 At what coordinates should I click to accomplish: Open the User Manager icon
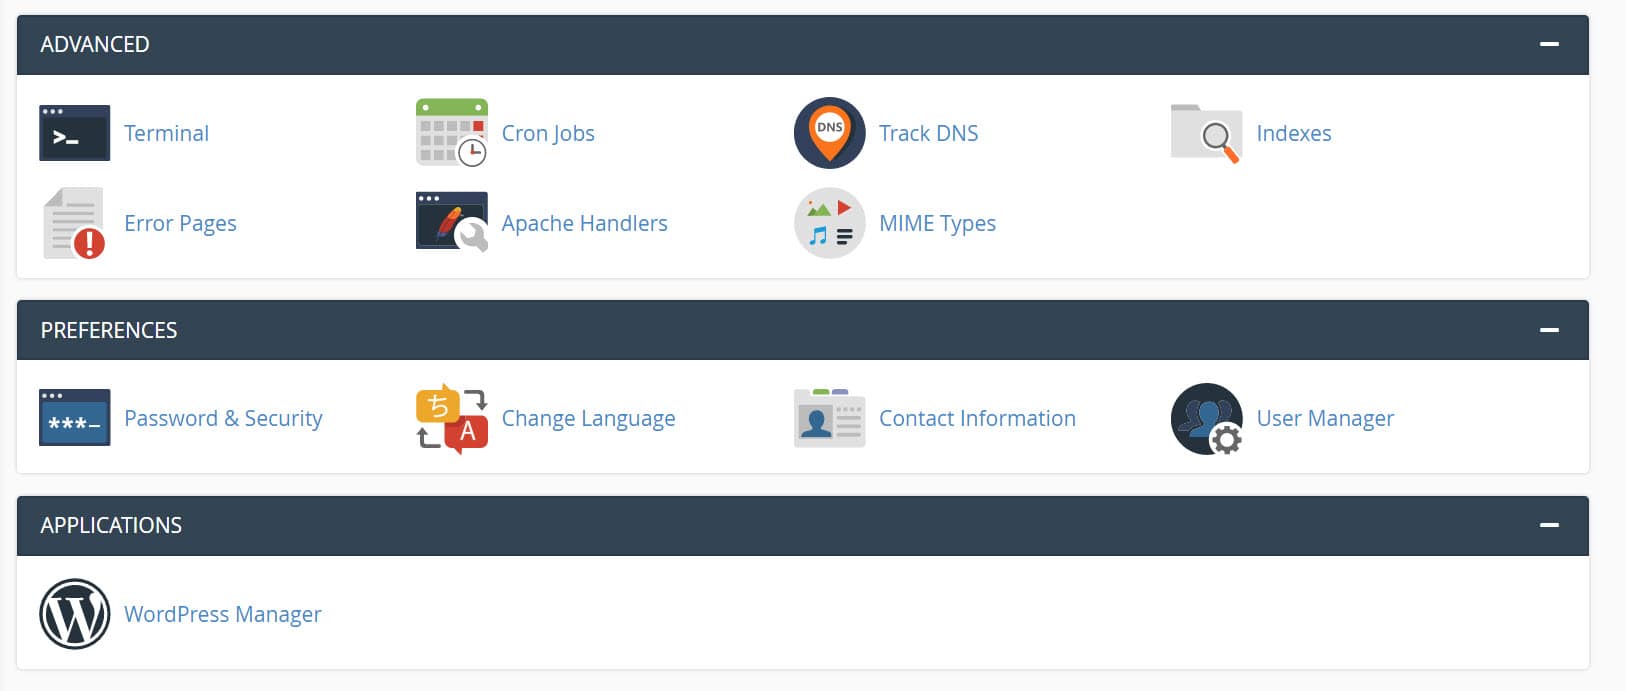(1206, 418)
